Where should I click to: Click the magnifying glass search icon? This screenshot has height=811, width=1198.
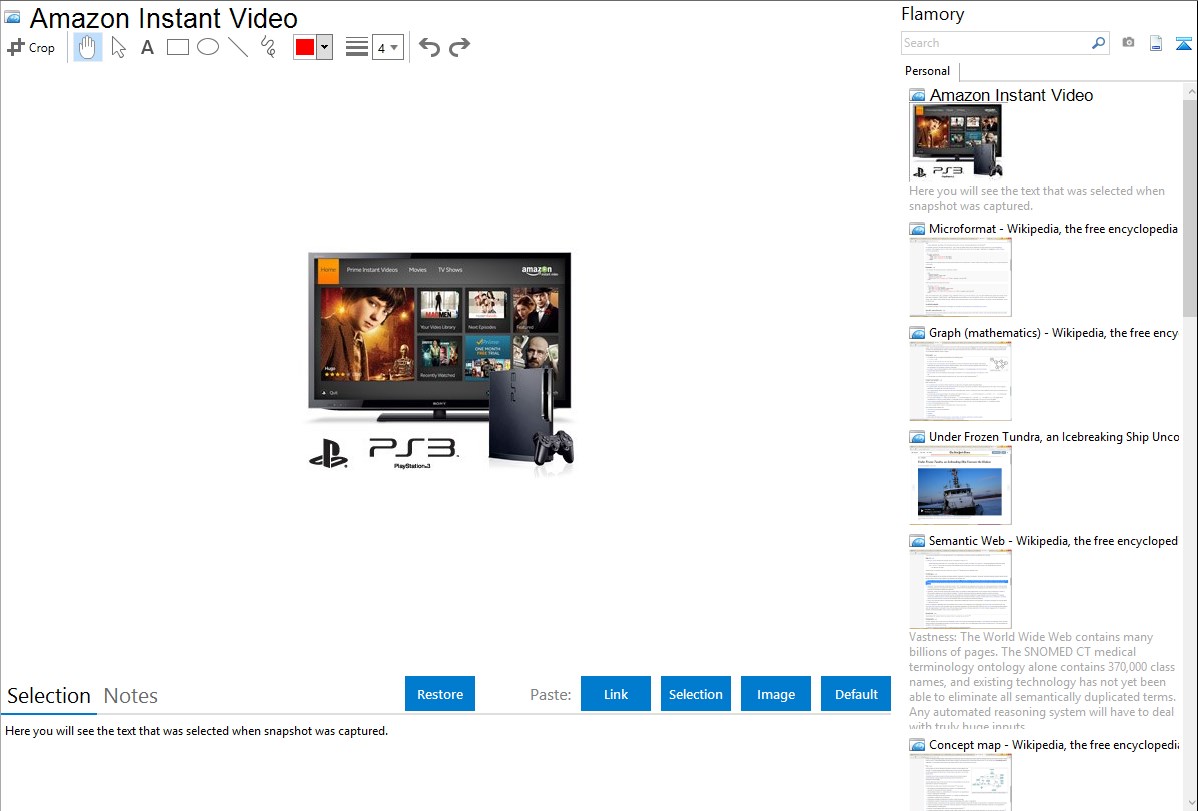click(1099, 43)
